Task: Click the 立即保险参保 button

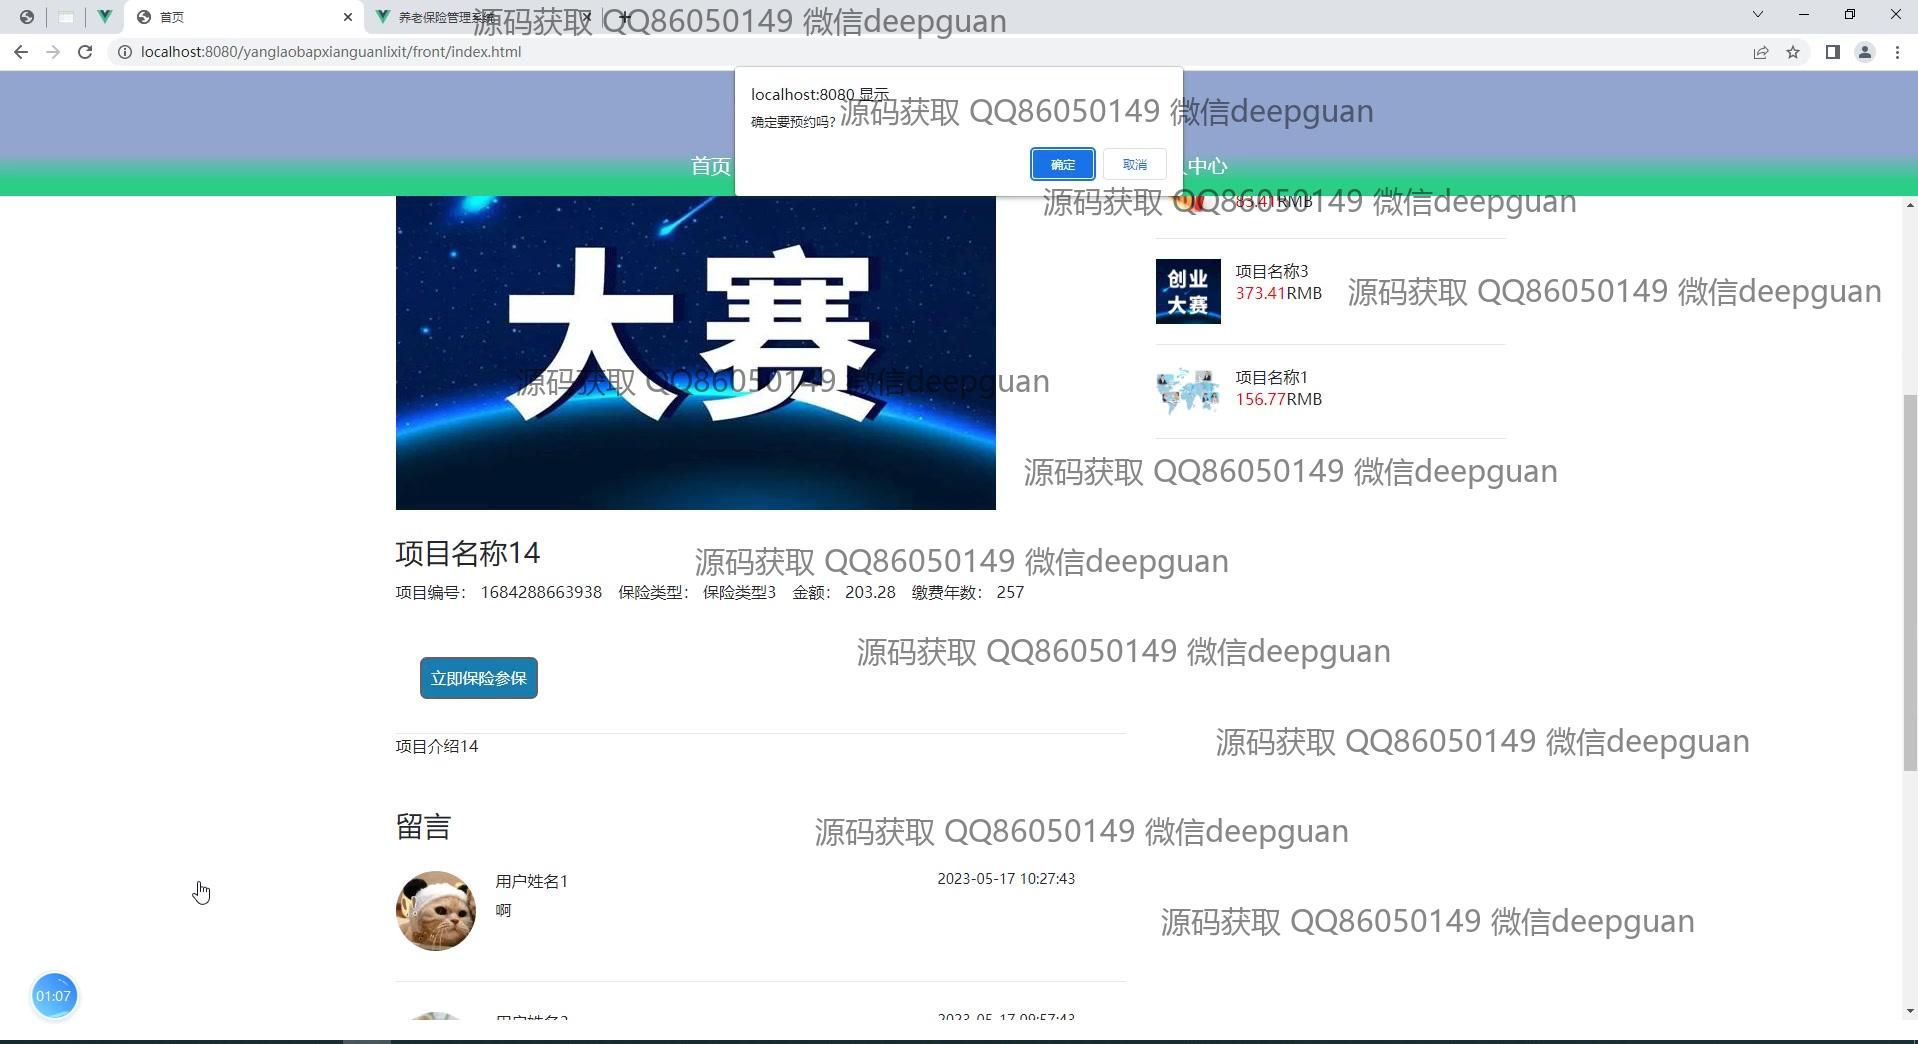Action: tap(478, 678)
